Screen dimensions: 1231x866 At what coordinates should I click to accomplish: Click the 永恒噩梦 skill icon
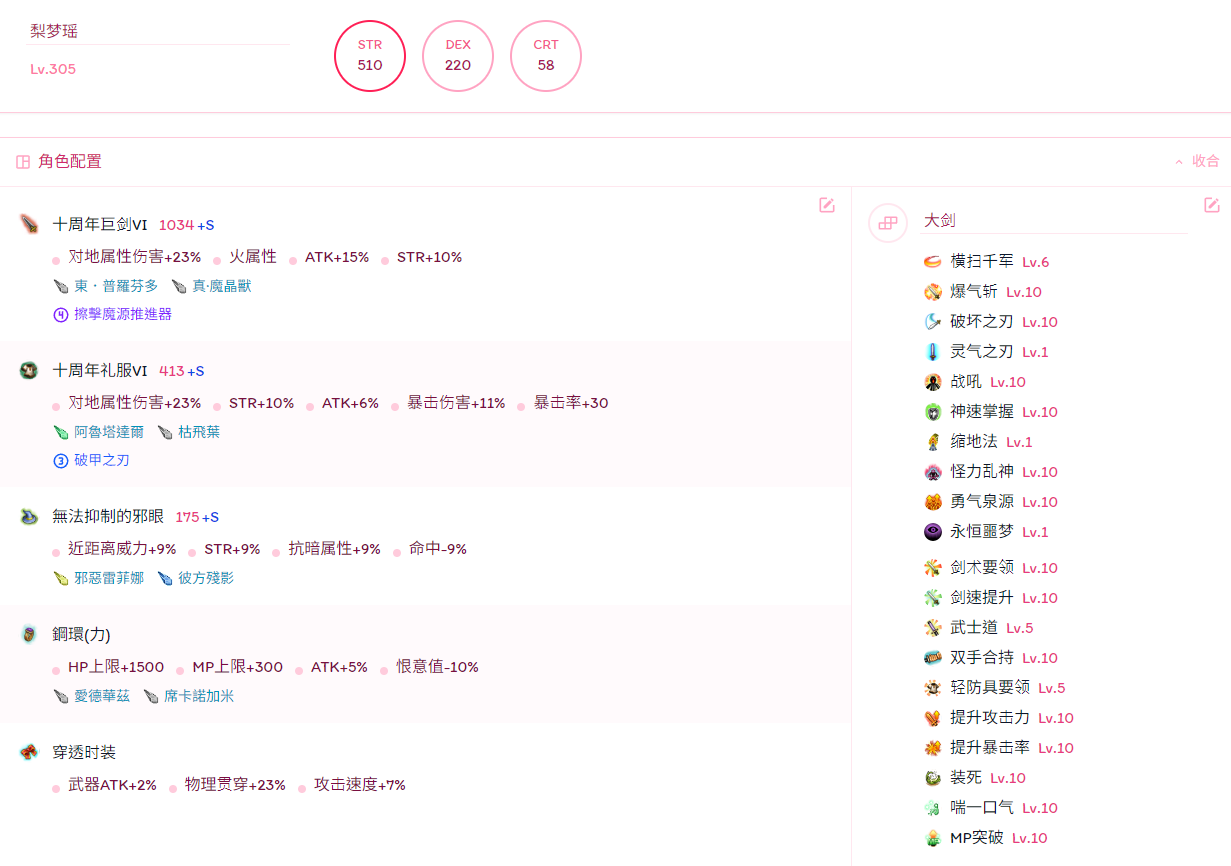pyautogui.click(x=933, y=532)
